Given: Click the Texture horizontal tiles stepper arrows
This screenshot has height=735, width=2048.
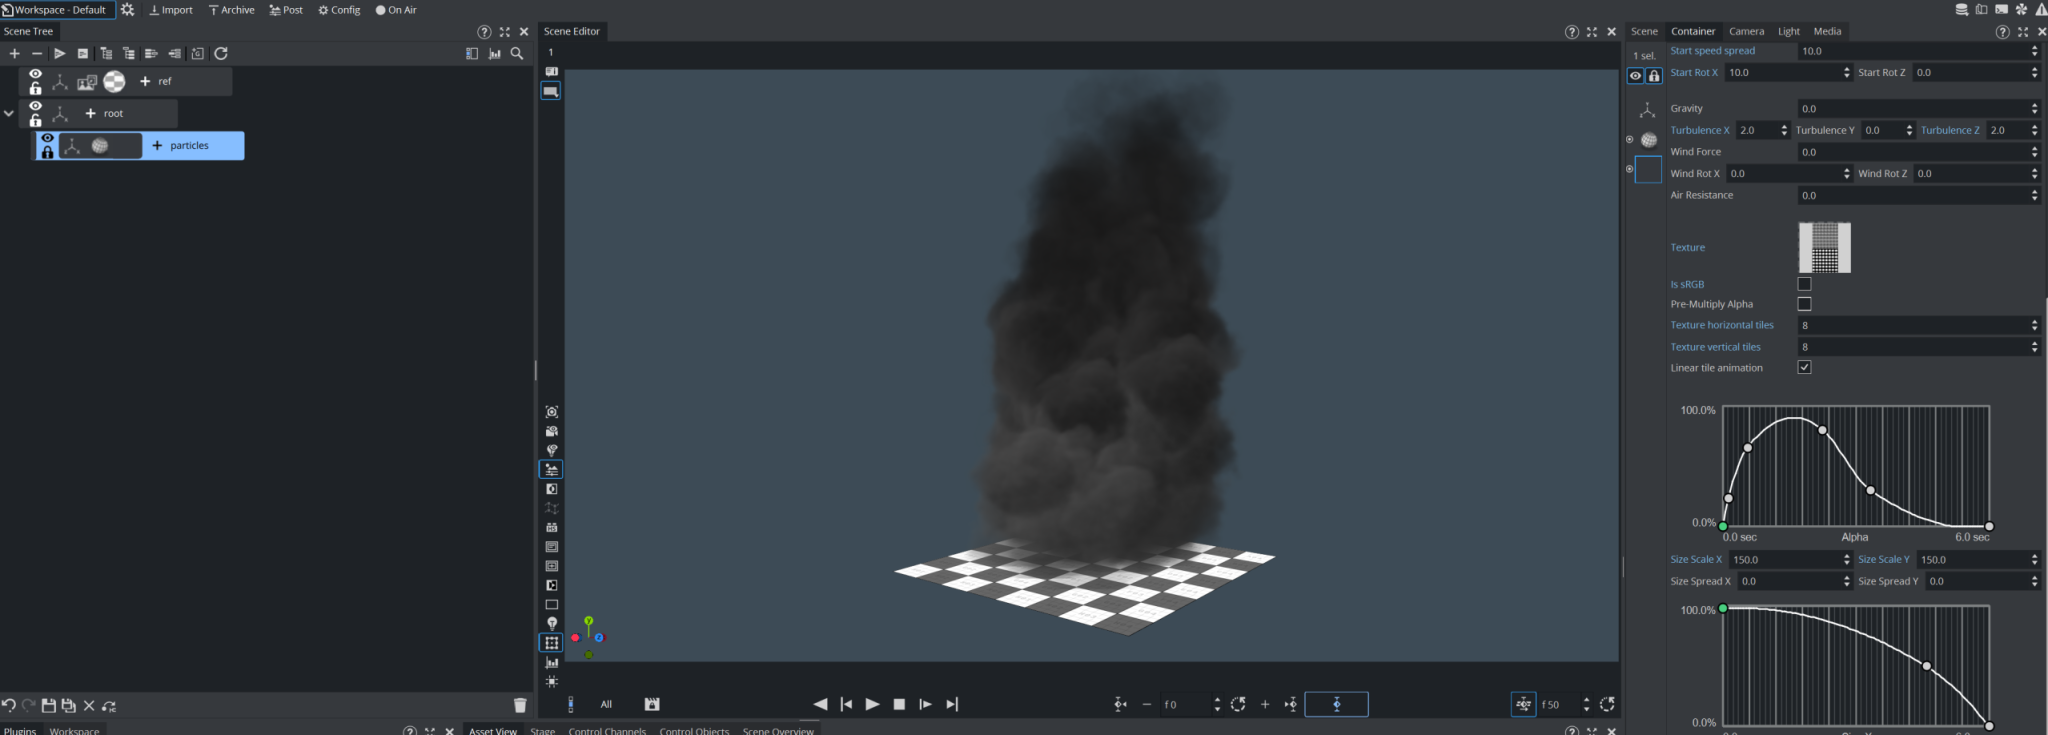Looking at the screenshot, I should (x=2034, y=326).
